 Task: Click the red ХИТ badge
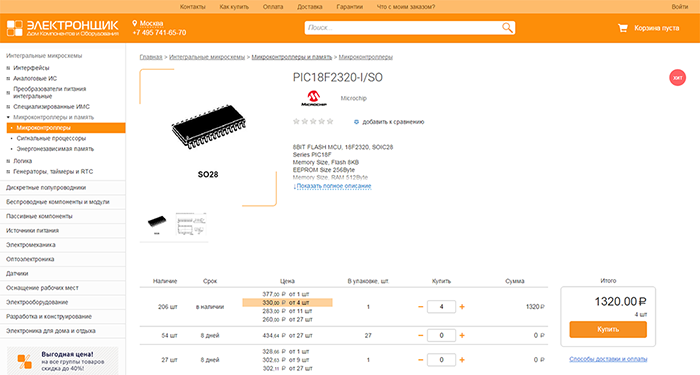click(x=677, y=78)
